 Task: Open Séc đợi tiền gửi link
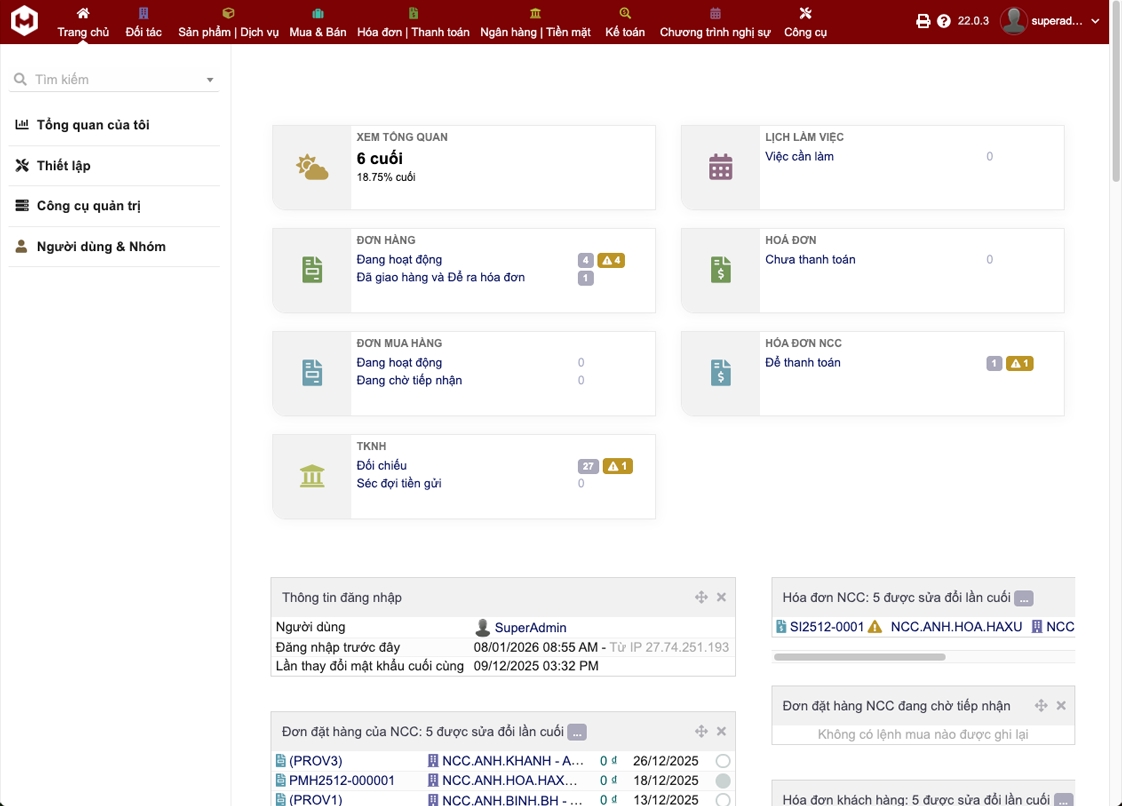(x=399, y=483)
